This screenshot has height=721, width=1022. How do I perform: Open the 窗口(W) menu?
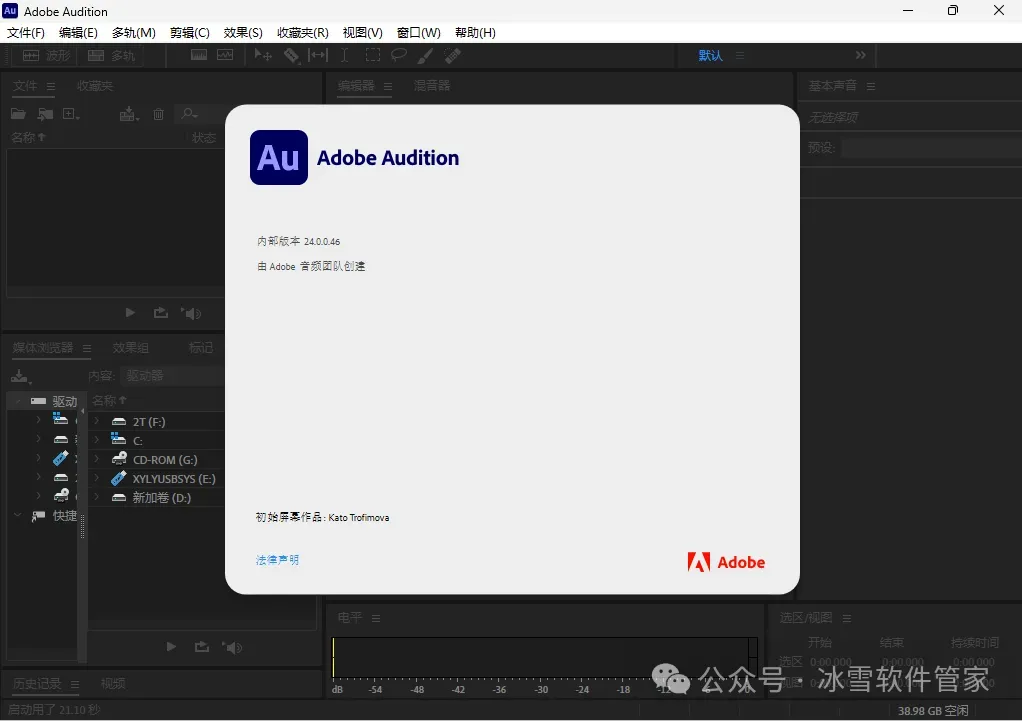coord(418,33)
